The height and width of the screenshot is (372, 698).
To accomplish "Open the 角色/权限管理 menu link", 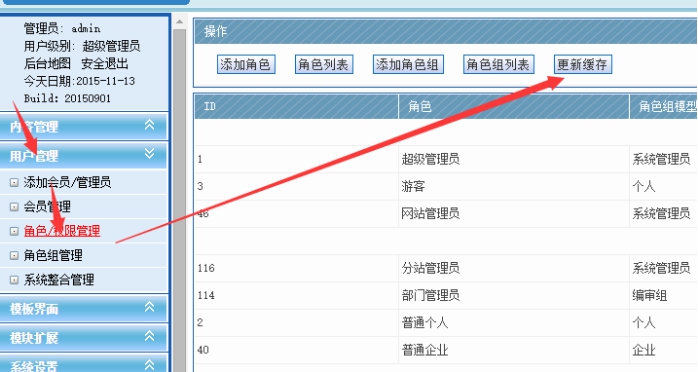I will click(62, 231).
